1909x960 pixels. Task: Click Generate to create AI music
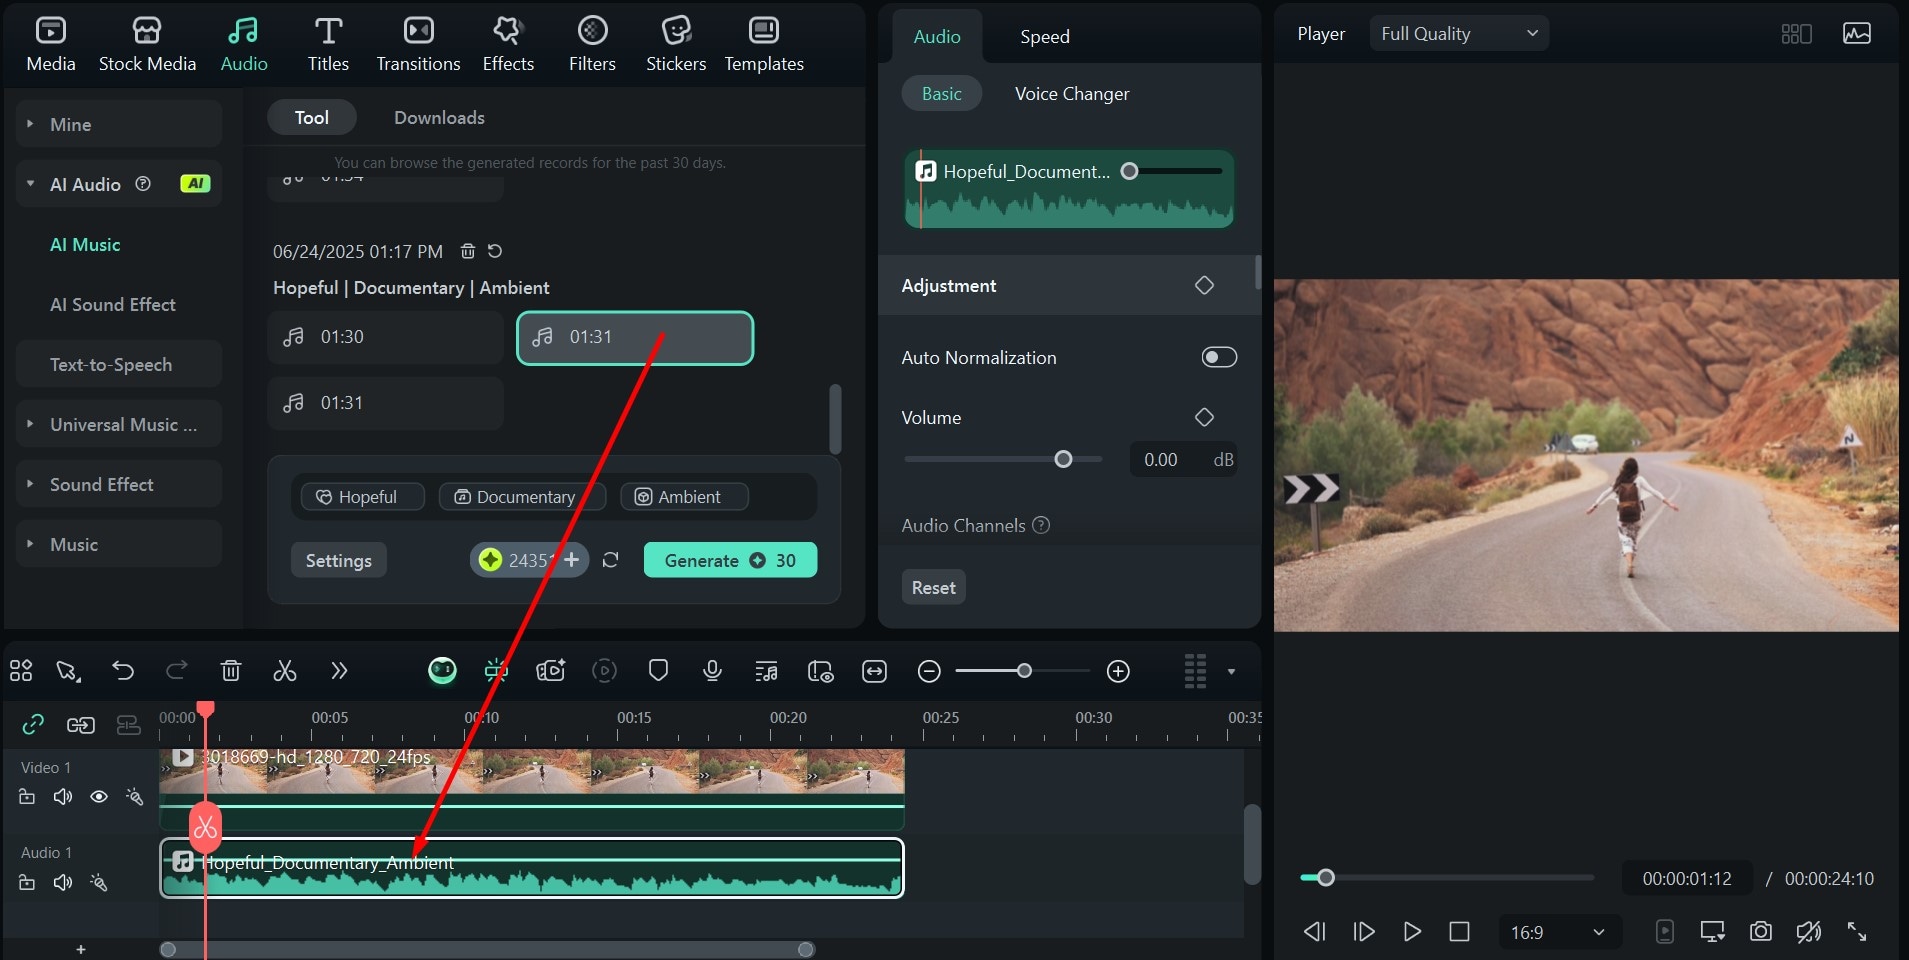730,560
